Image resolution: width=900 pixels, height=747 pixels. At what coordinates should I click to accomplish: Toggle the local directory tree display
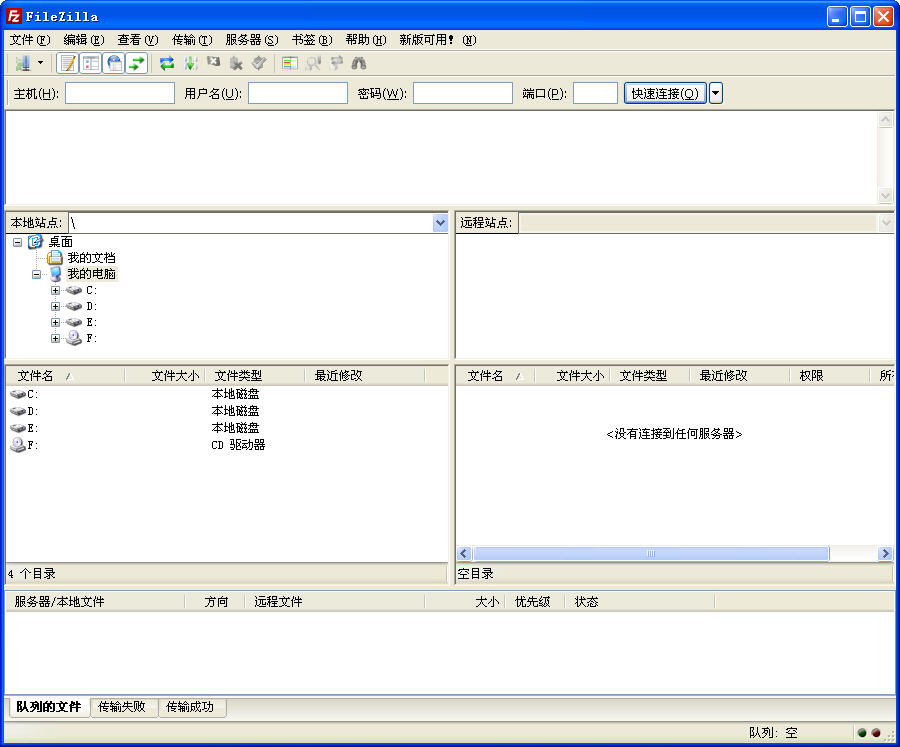pos(91,63)
